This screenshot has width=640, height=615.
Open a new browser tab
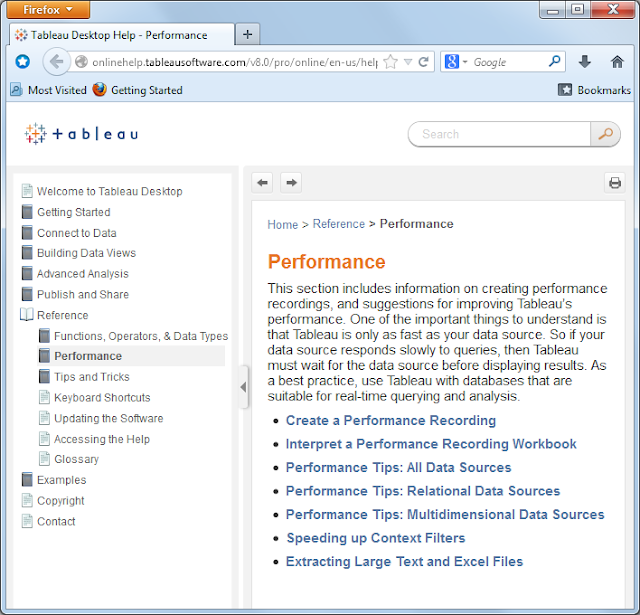[x=247, y=34]
